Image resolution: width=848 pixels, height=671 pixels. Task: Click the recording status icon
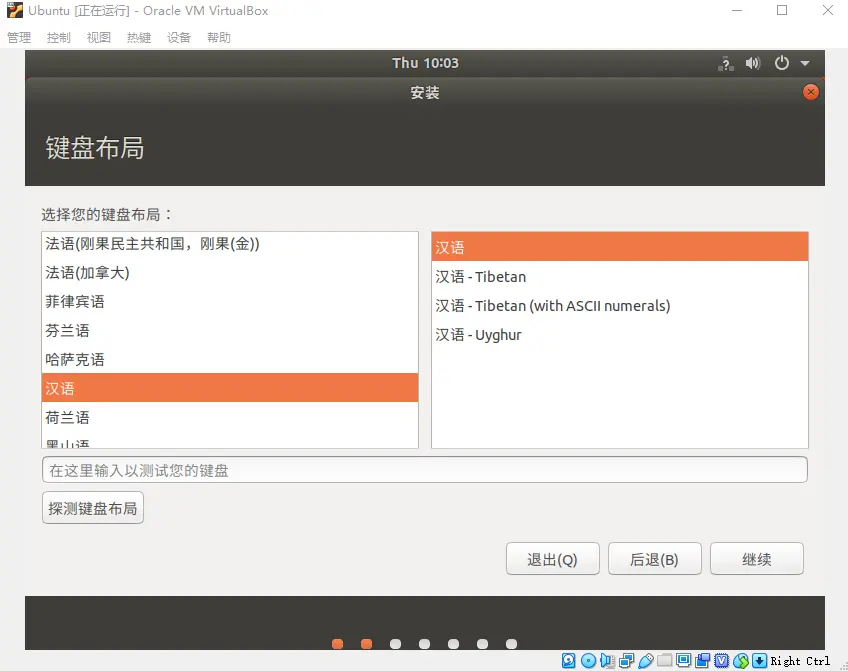[703, 660]
